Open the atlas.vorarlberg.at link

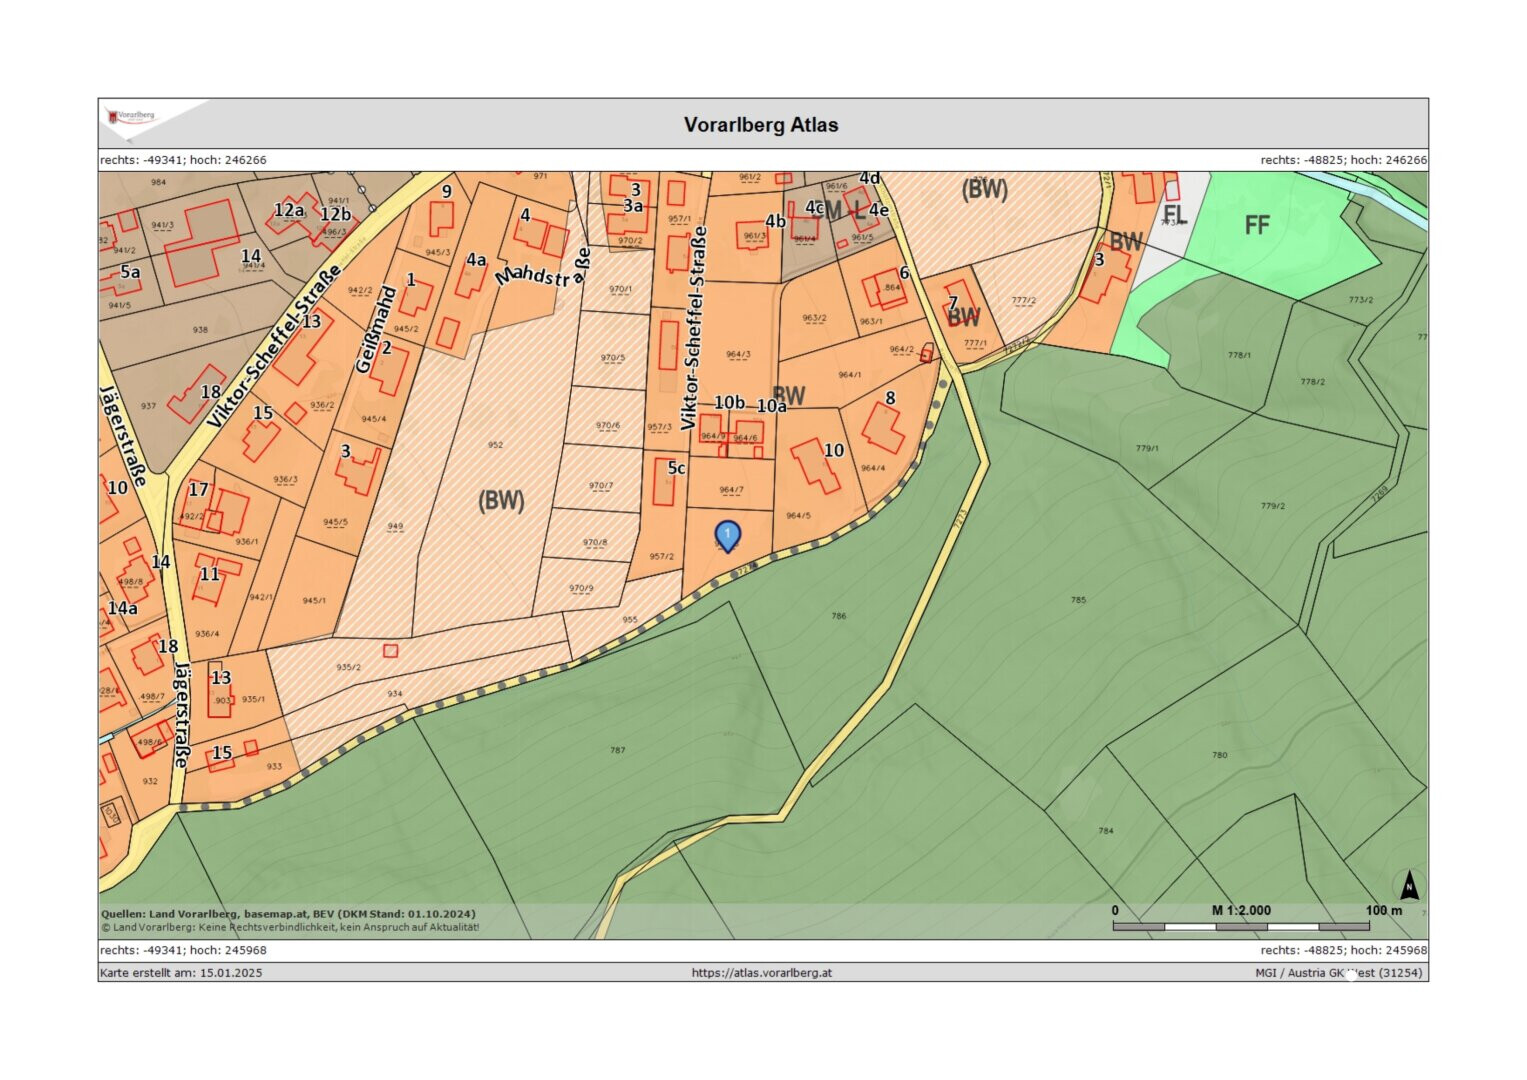pyautogui.click(x=761, y=972)
